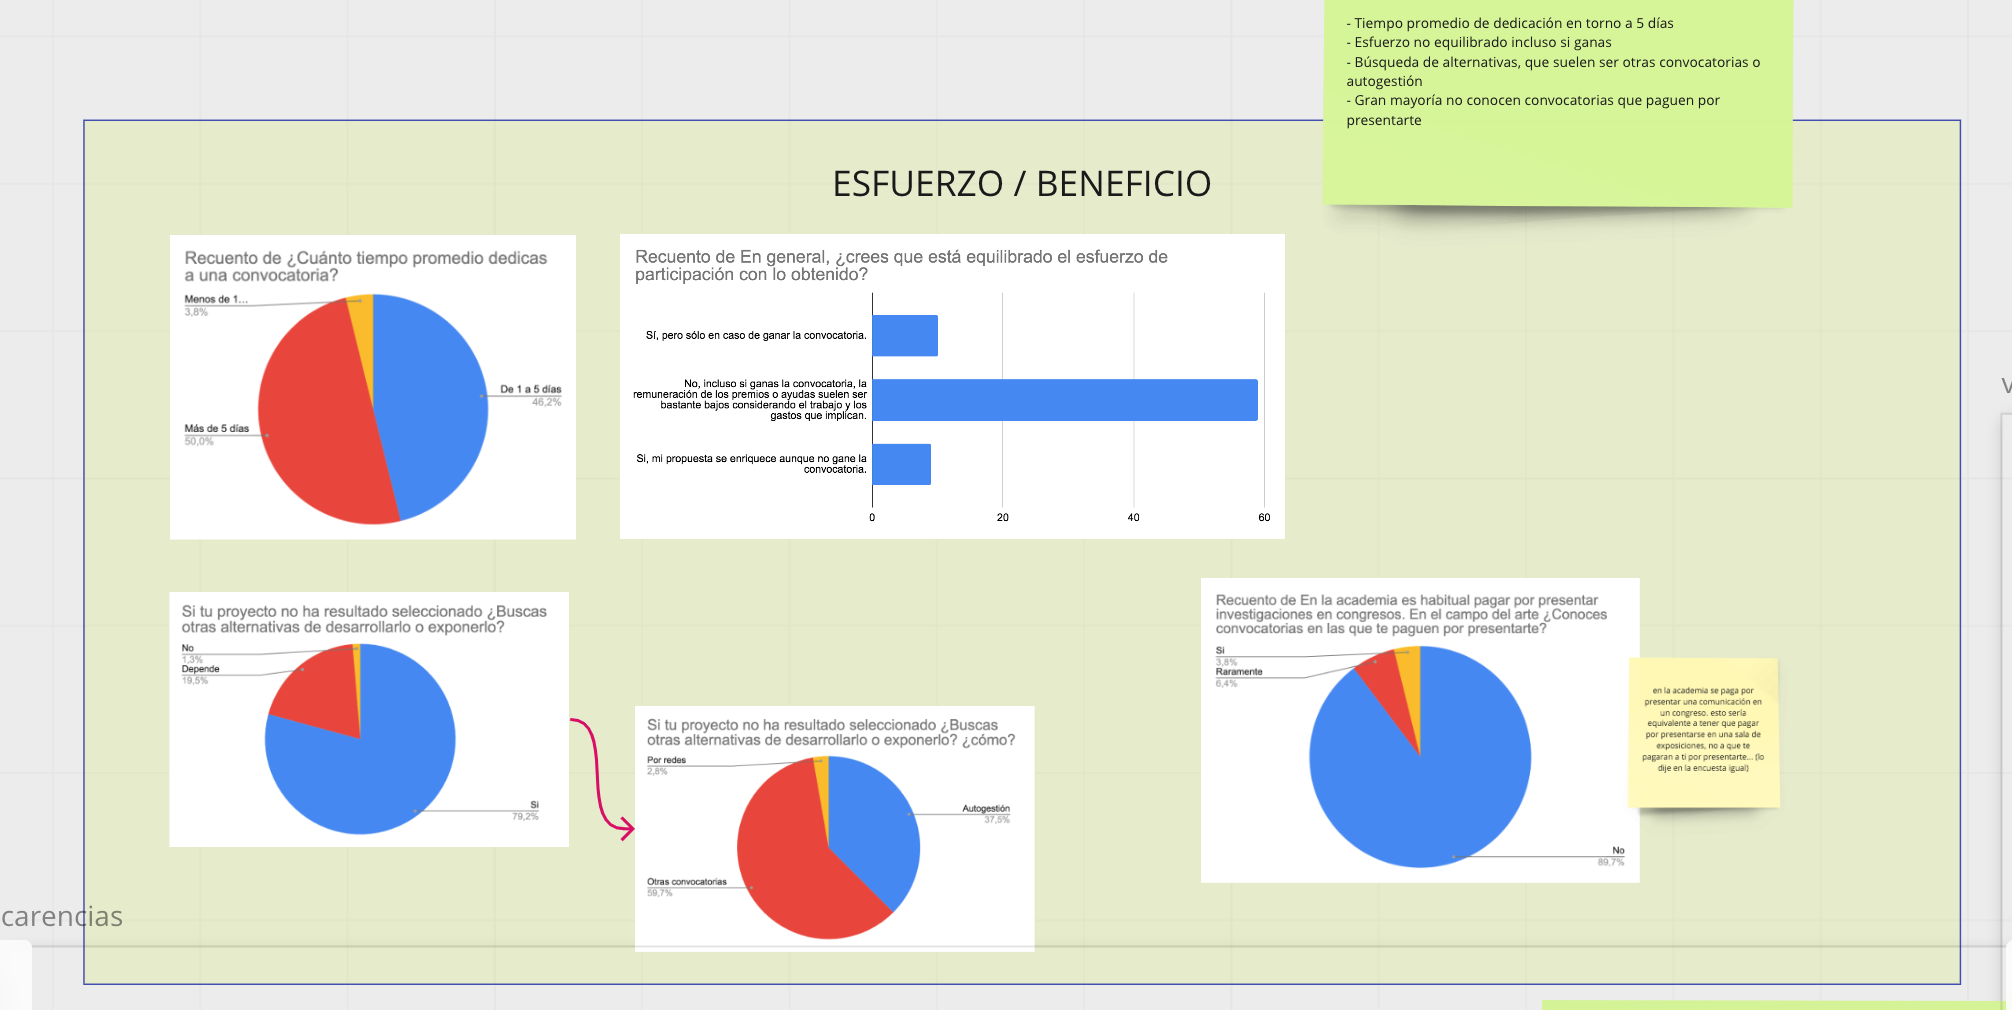Click the "Búsqueda de alternativas" line on green note
The width and height of the screenshot is (2012, 1010).
[1553, 71]
